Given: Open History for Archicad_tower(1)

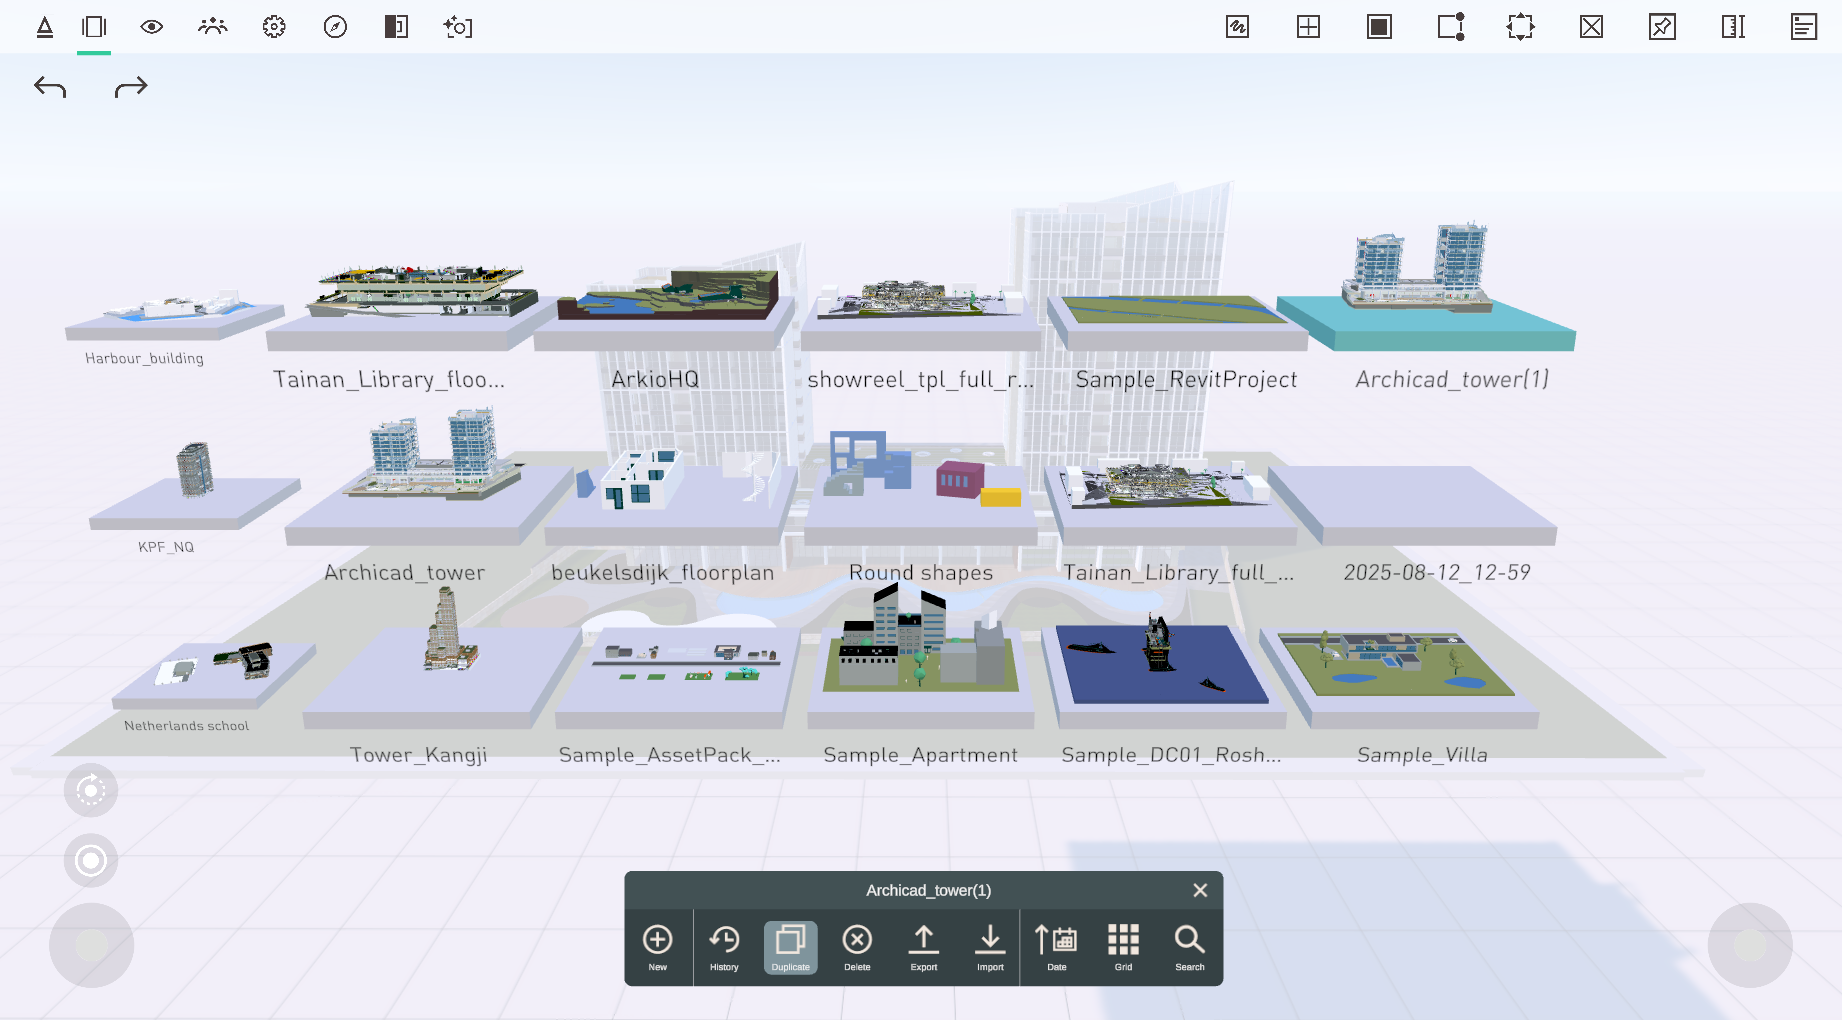Looking at the screenshot, I should point(724,947).
